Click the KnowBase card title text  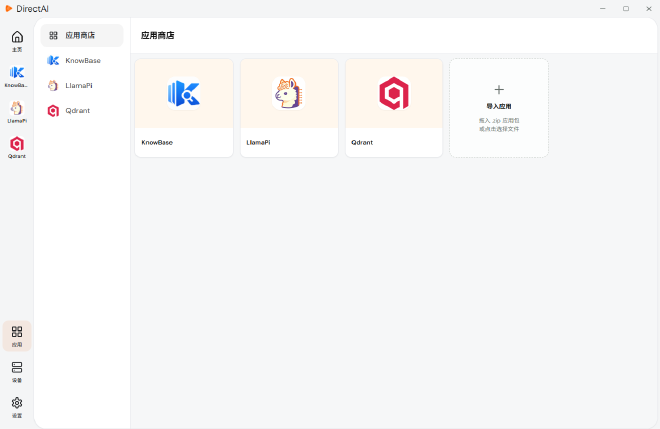(x=157, y=143)
